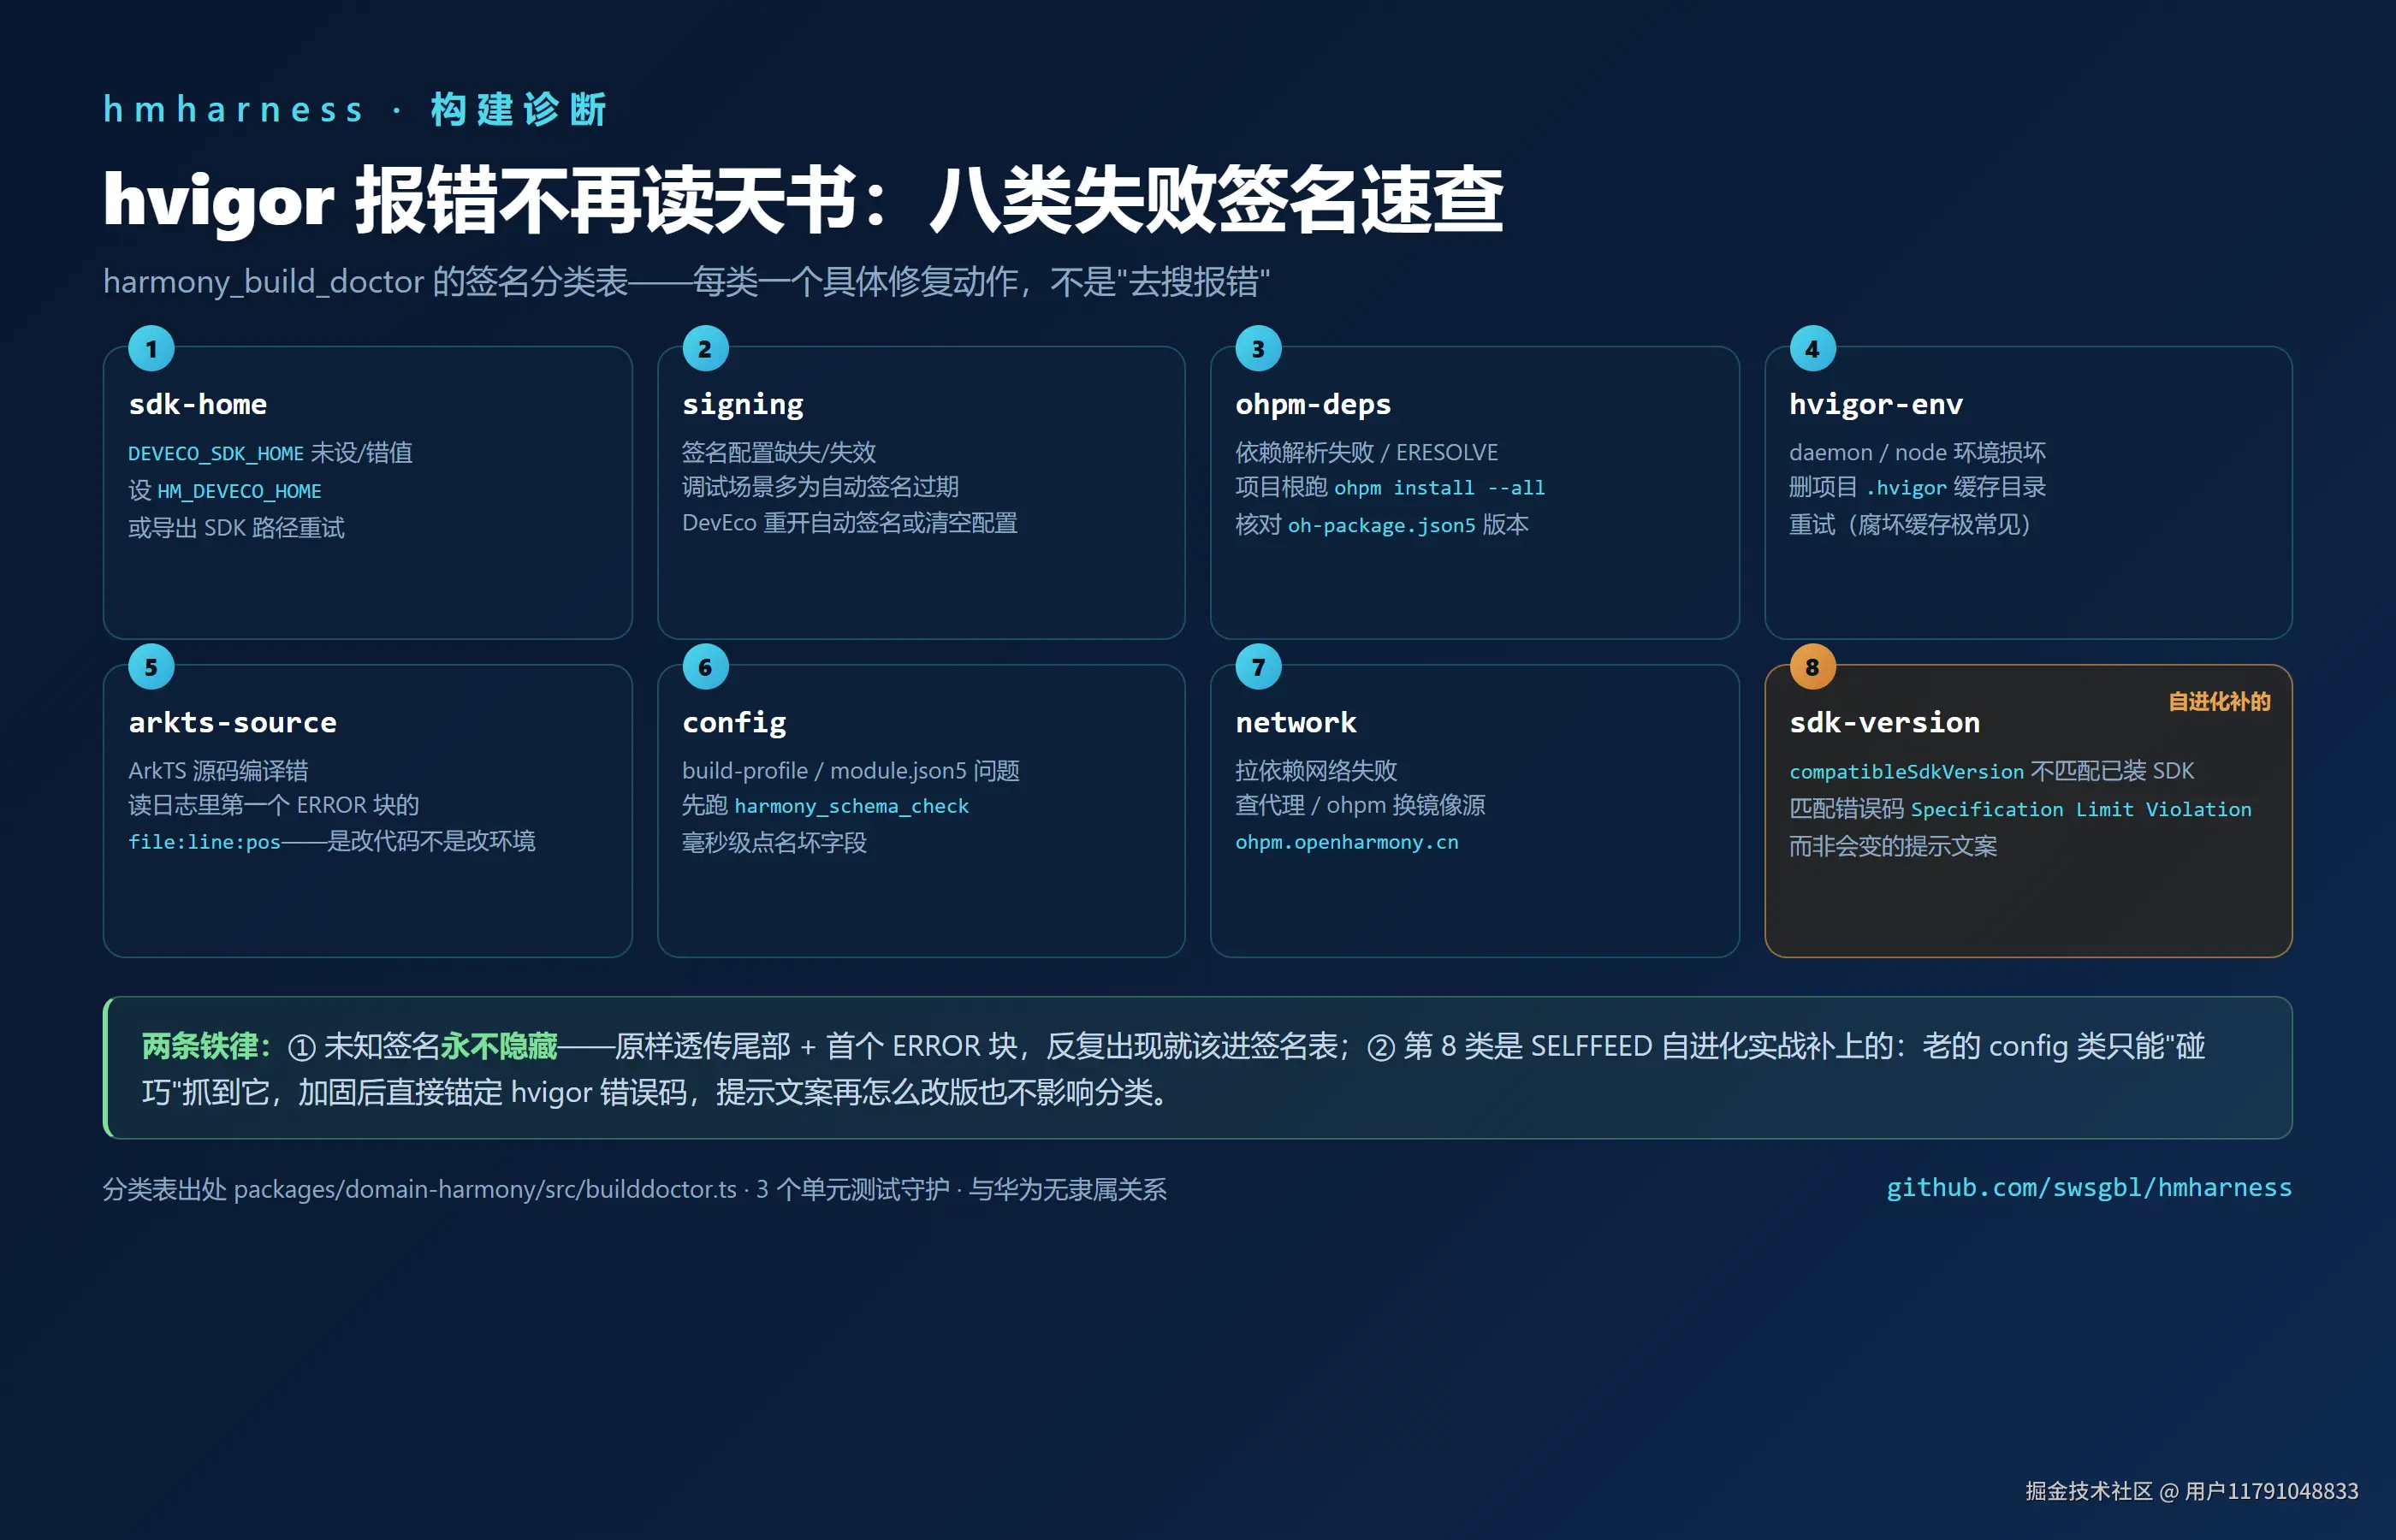The height and width of the screenshot is (1540, 2396).
Task: Click the oh-package.json5 file name
Action: tap(1381, 525)
